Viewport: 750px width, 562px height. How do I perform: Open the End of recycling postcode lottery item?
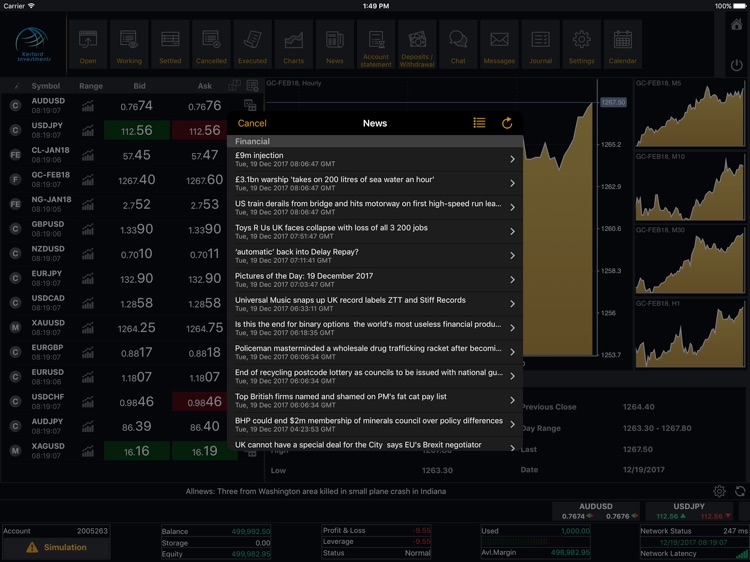375,376
